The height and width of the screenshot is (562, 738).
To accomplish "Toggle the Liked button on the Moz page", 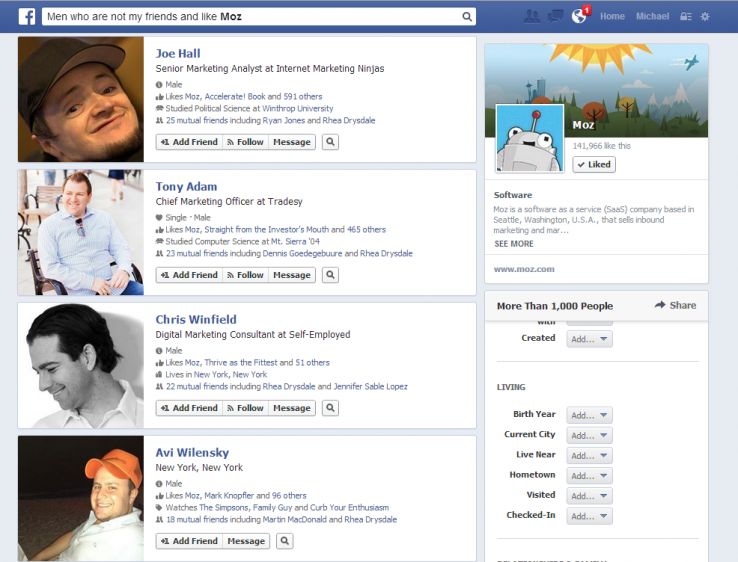I will pos(594,164).
